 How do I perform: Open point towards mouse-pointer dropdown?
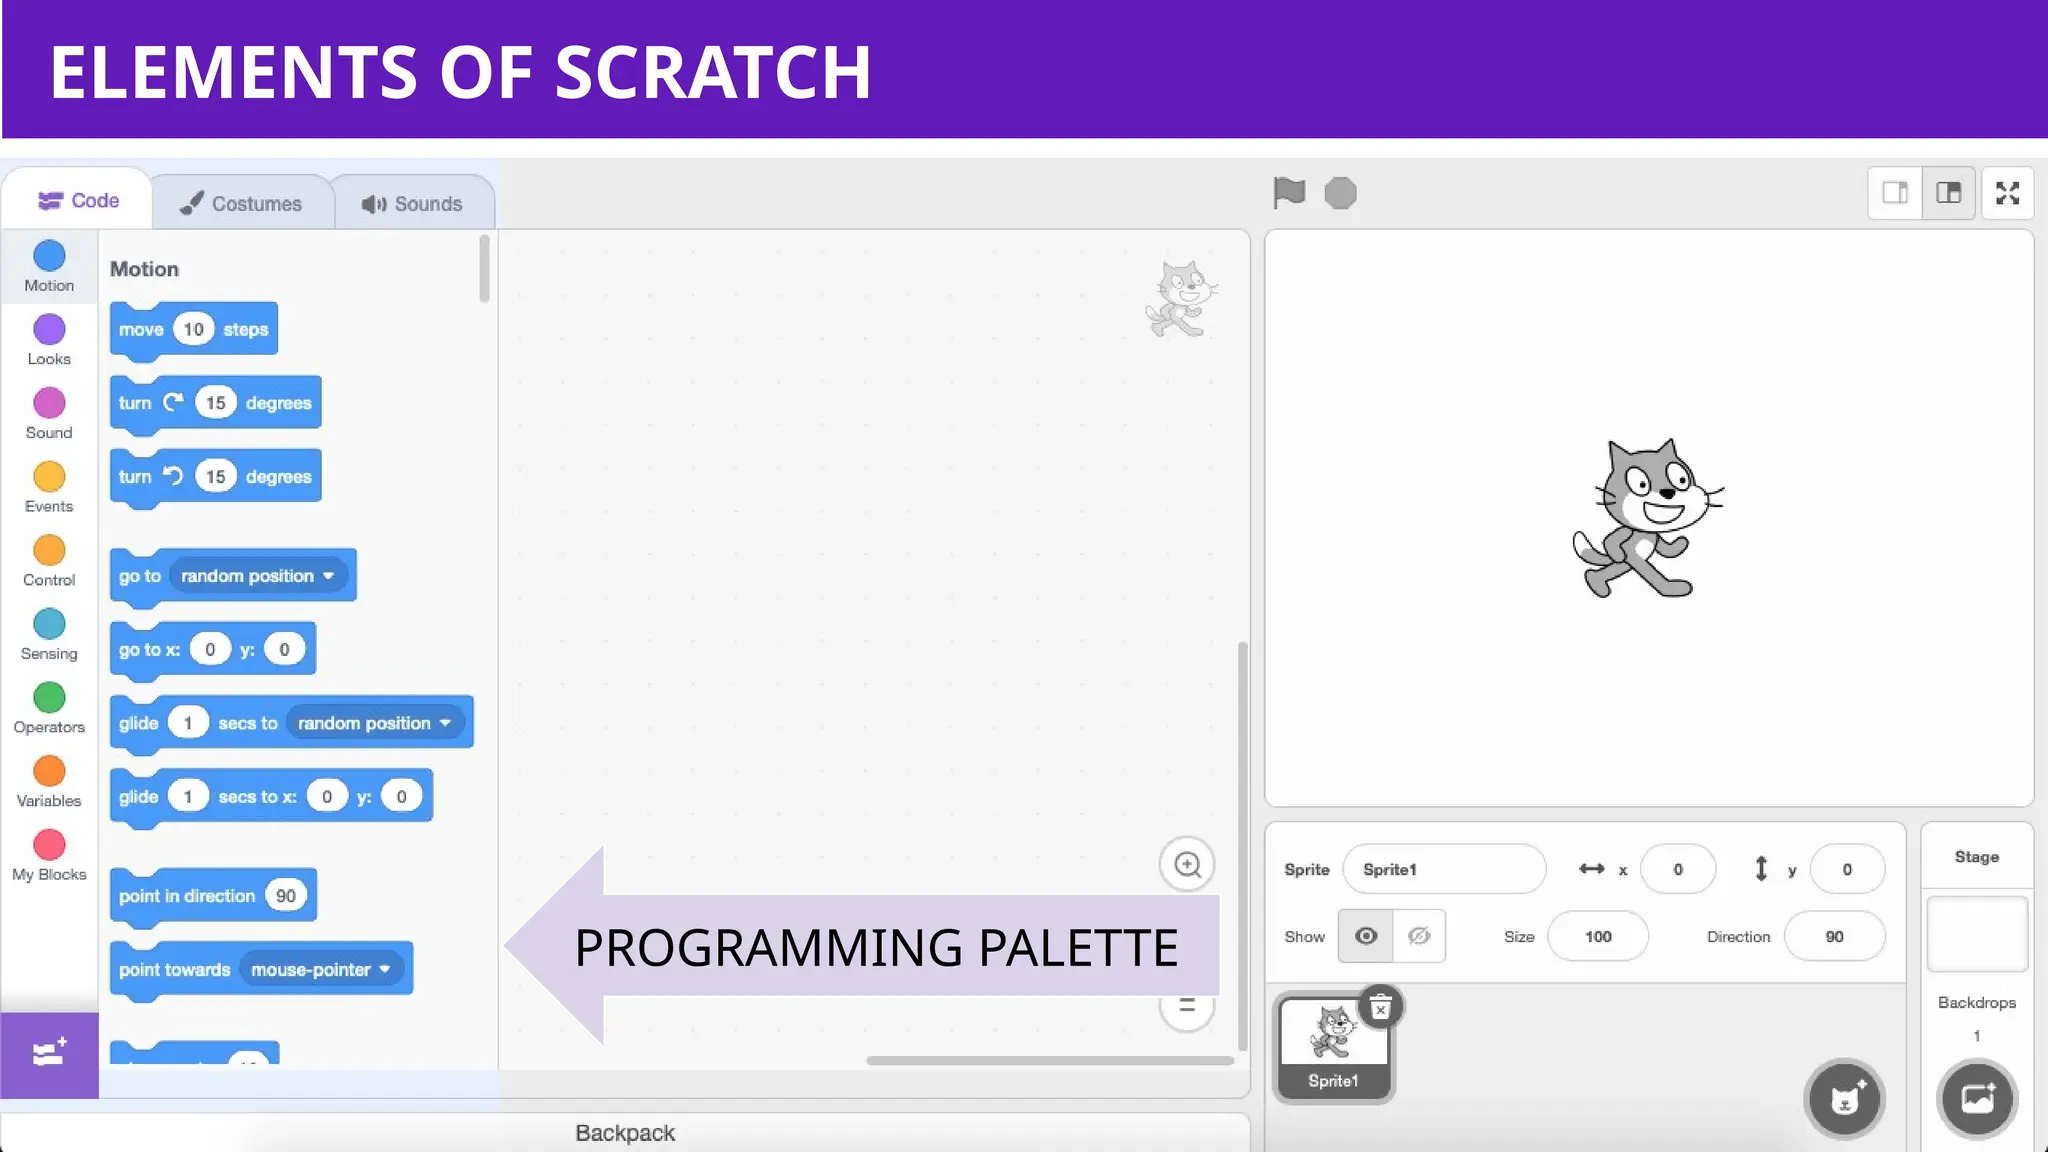click(x=321, y=970)
